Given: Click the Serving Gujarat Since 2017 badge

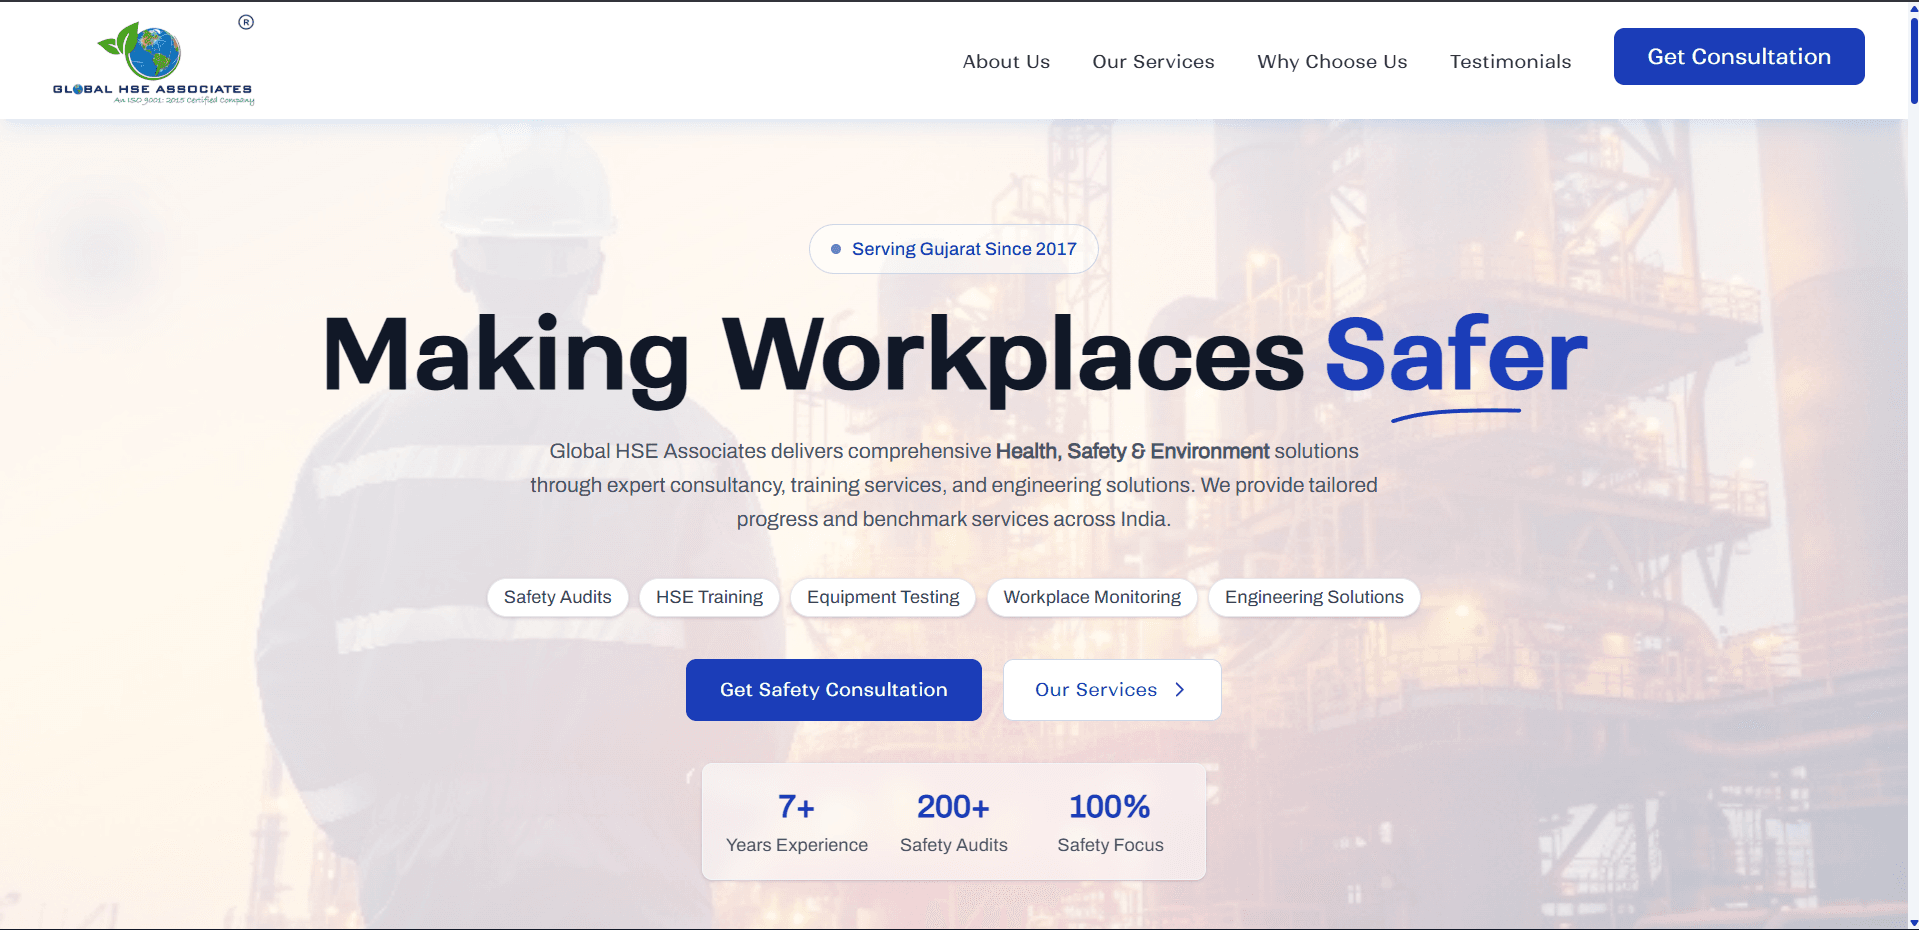Looking at the screenshot, I should (953, 249).
